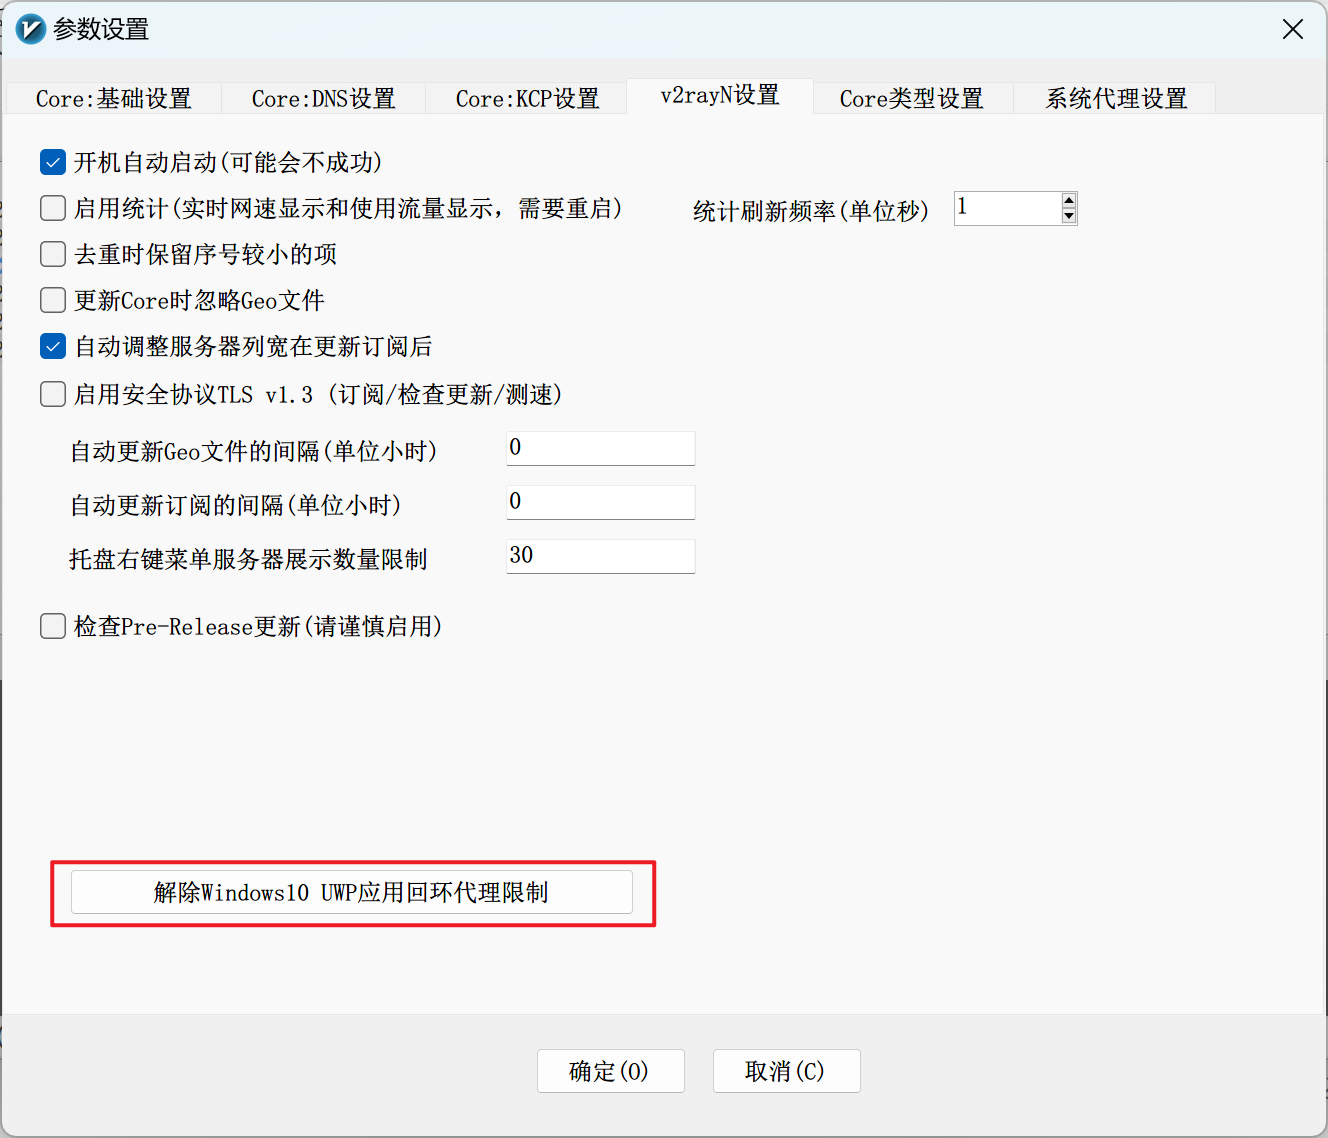Enable 启用安全协议TLS v1.3 checkbox
Screen dimensions: 1328x1138
pos(53,394)
